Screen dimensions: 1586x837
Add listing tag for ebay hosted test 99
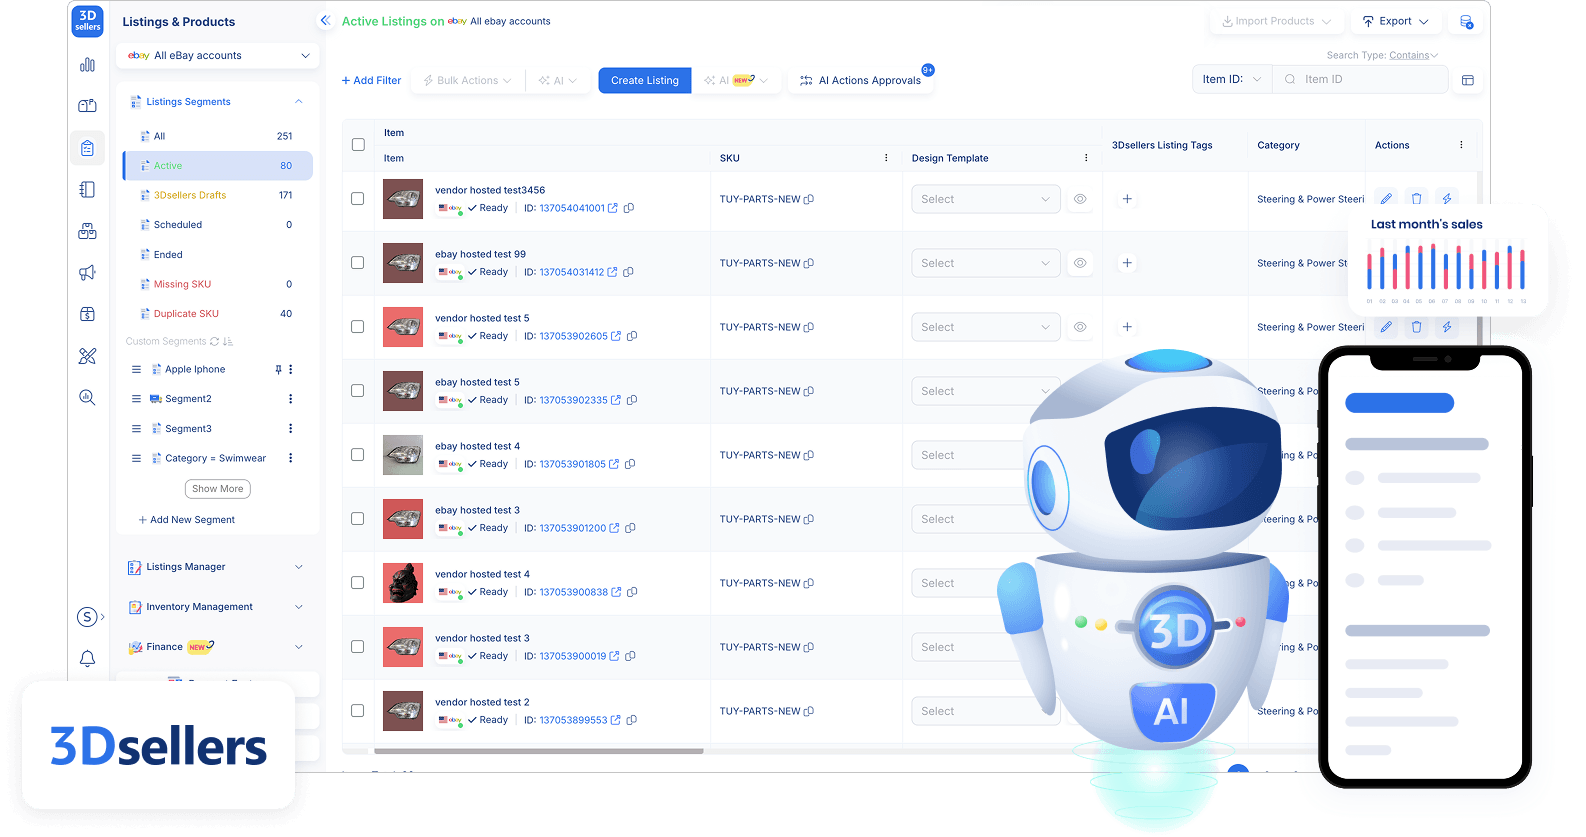(1127, 263)
